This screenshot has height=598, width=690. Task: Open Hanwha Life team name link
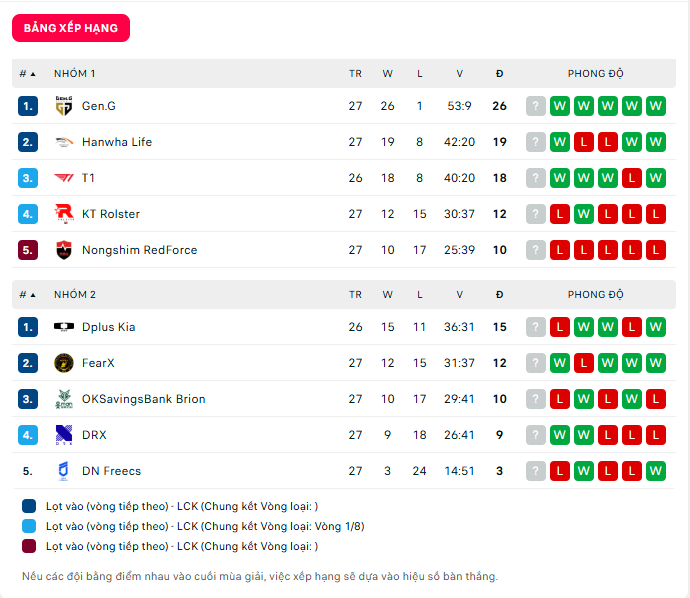click(x=117, y=142)
